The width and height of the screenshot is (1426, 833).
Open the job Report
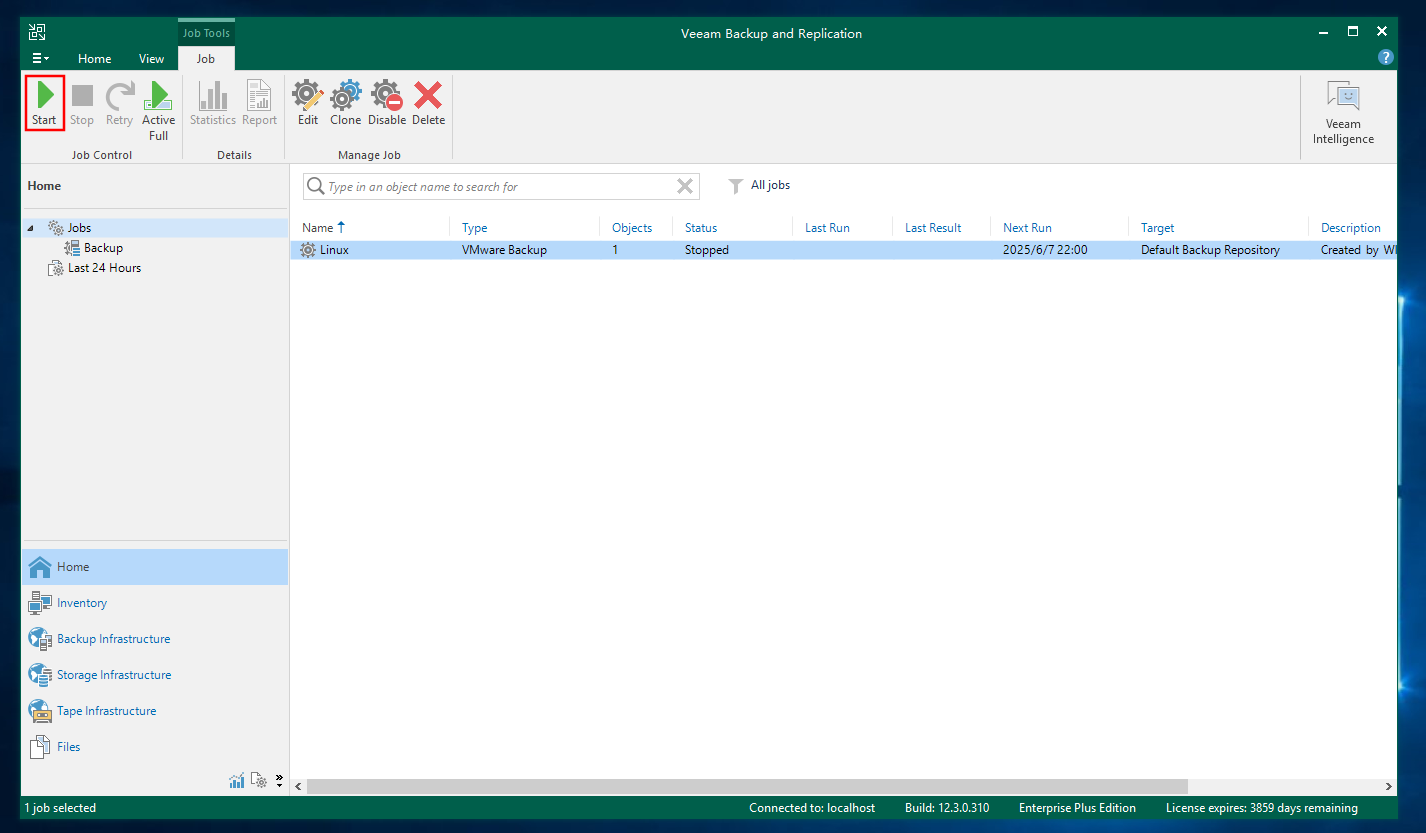tap(259, 103)
